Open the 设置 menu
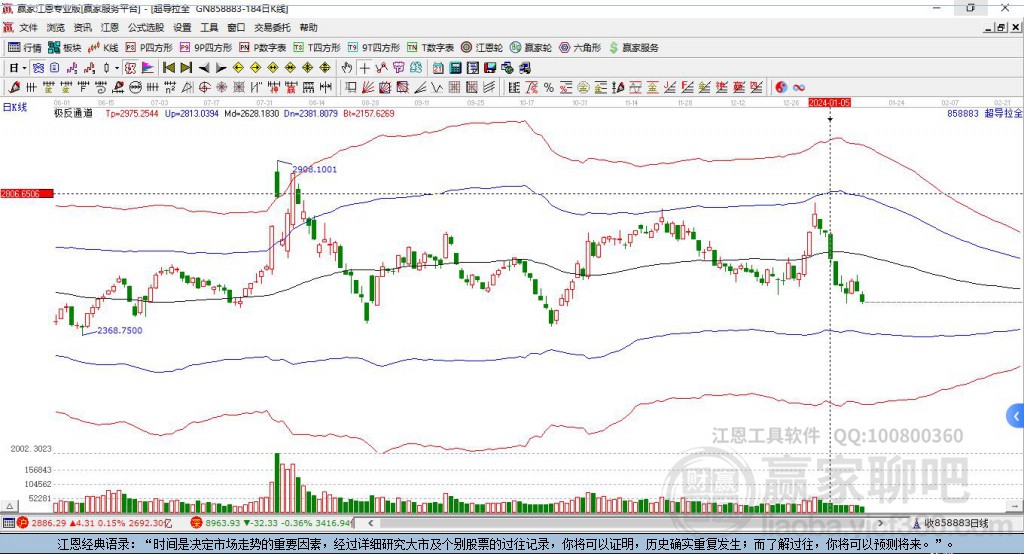This screenshot has width=1024, height=554. pos(182,27)
